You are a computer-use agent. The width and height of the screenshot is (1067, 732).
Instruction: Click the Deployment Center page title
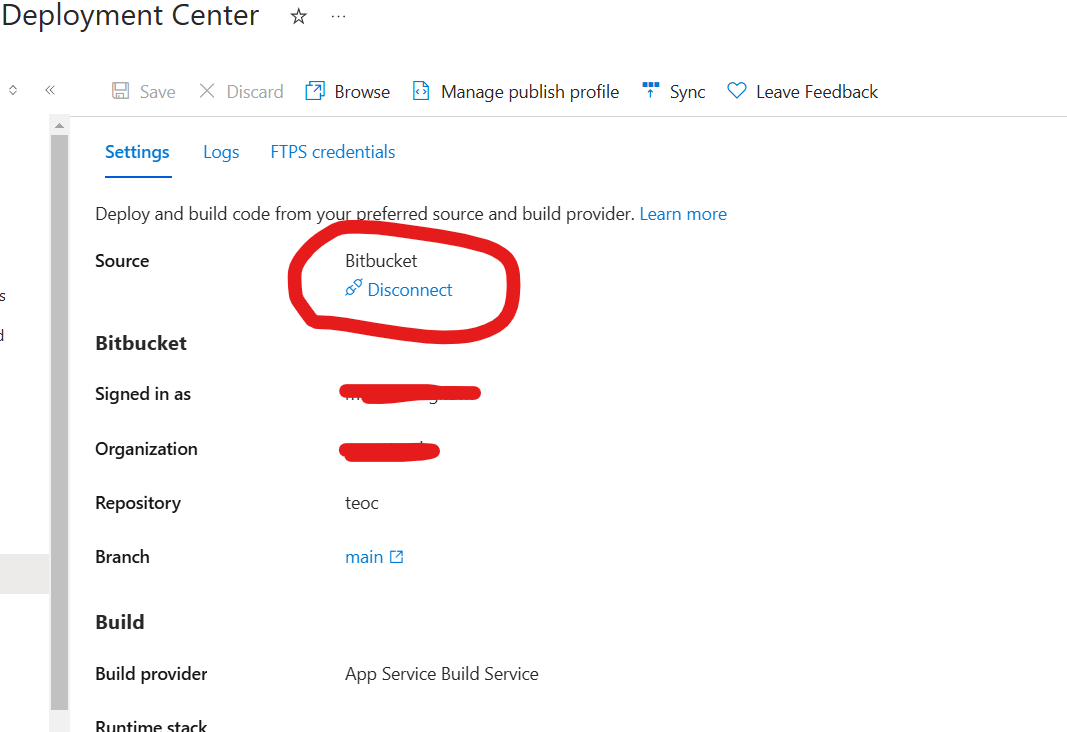(130, 16)
